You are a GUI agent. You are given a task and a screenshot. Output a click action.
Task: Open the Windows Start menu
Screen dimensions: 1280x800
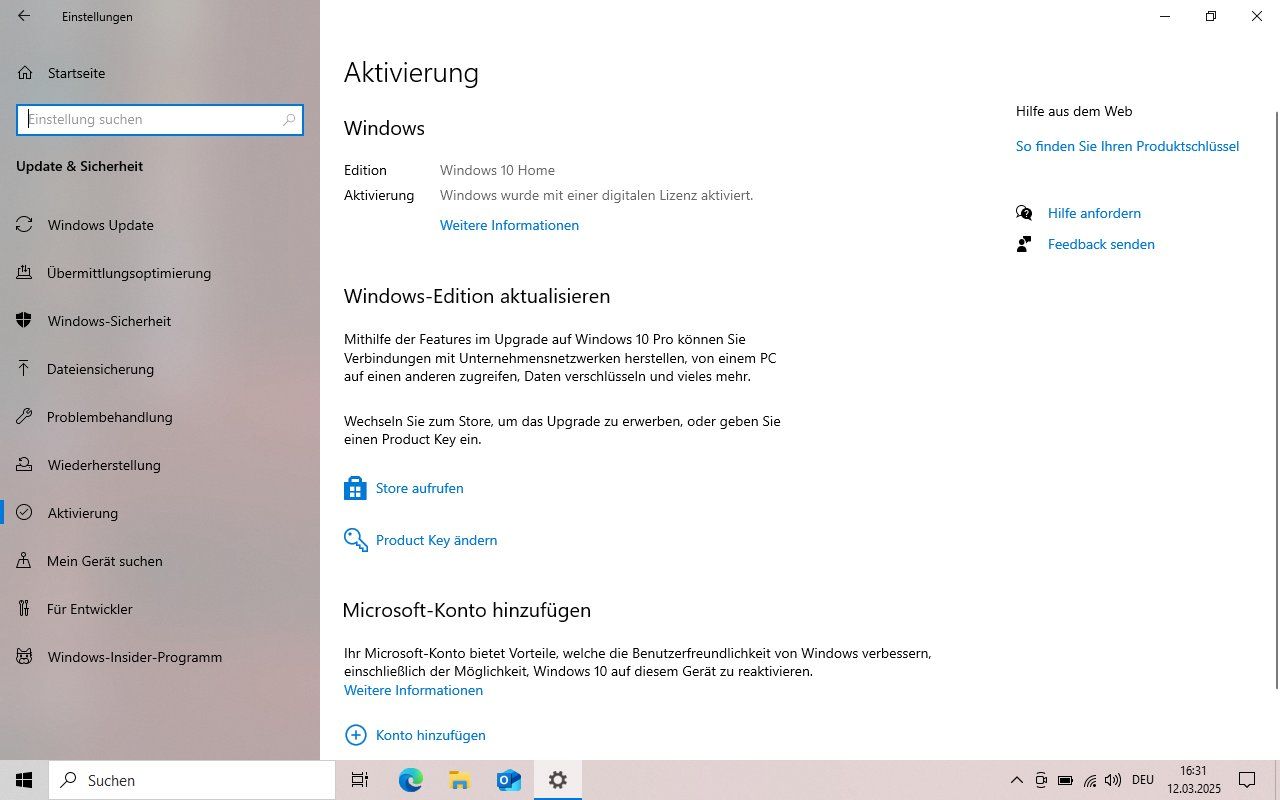24,780
